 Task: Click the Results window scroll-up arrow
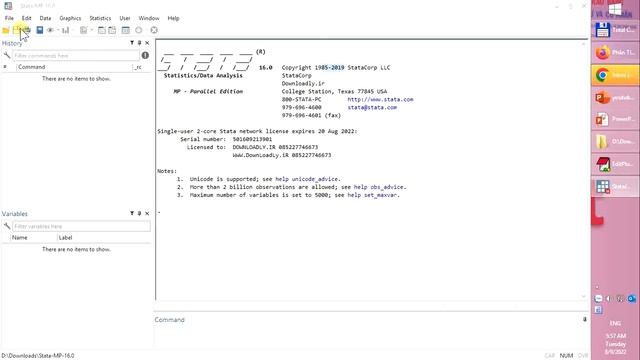583,44
